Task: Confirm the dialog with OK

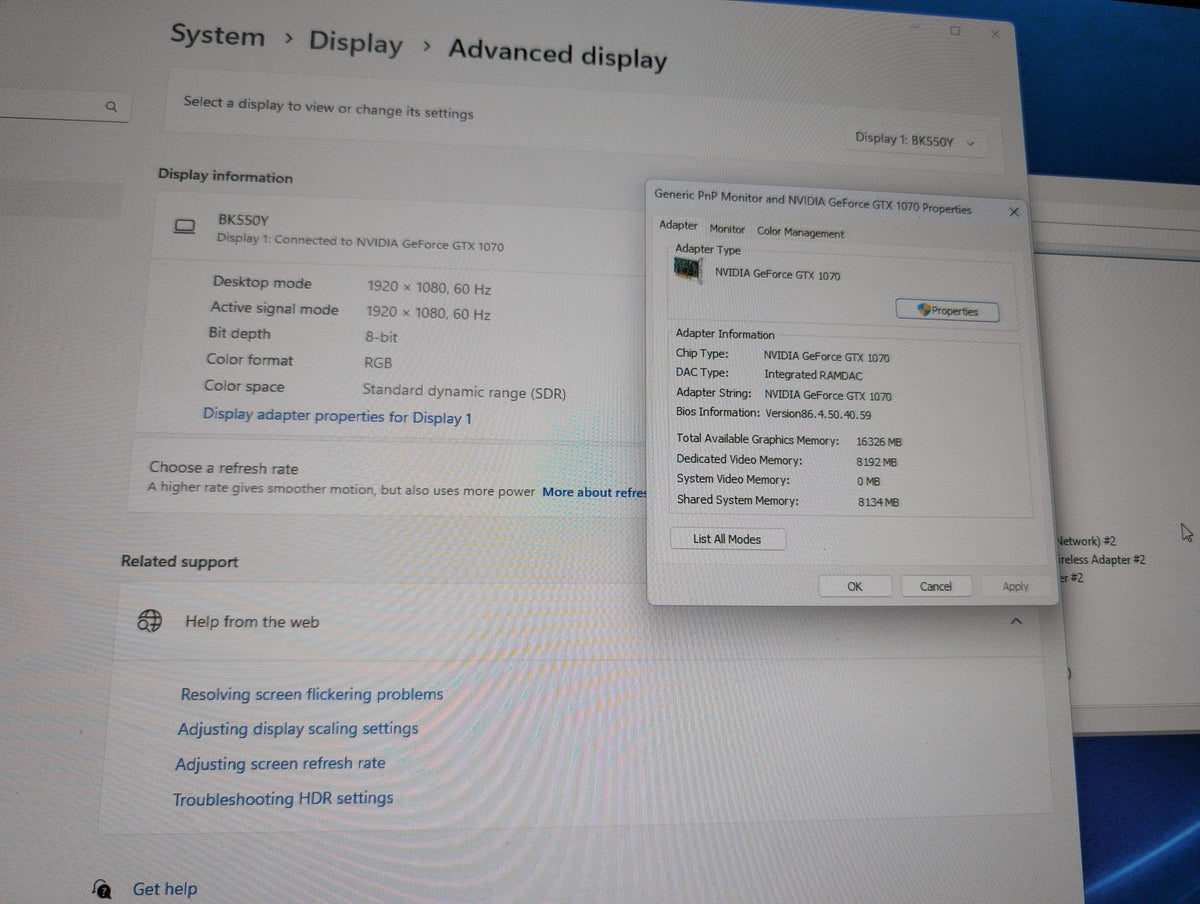Action: pyautogui.click(x=854, y=586)
